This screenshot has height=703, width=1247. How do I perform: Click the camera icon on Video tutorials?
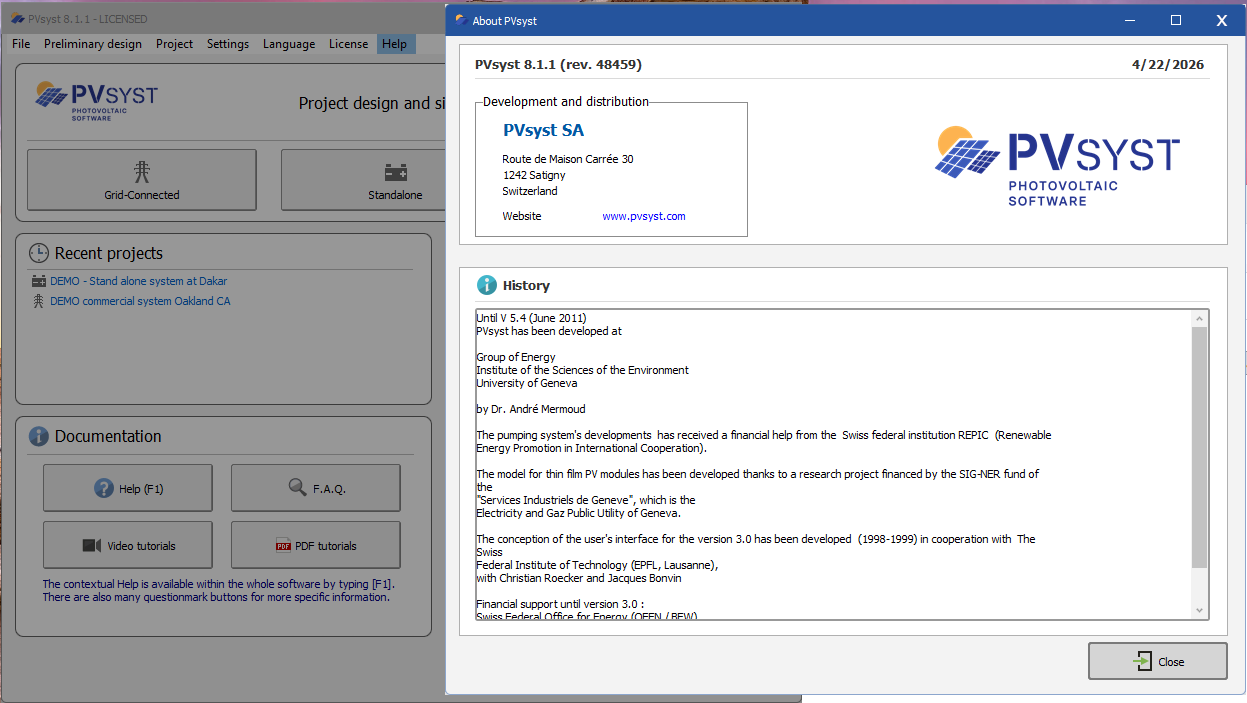tap(92, 545)
